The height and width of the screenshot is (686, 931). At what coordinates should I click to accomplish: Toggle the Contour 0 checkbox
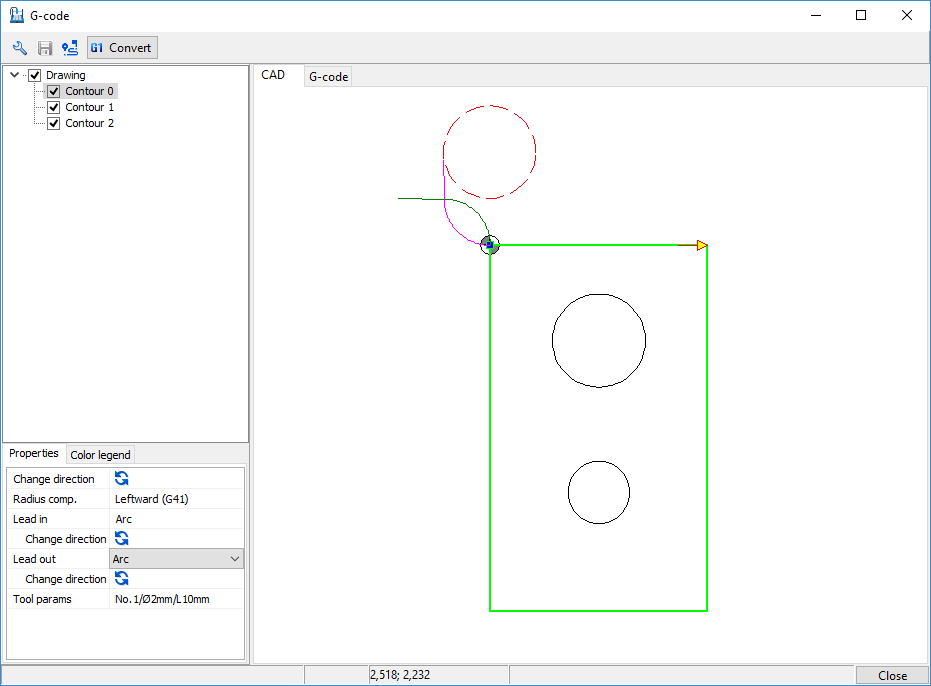point(54,91)
